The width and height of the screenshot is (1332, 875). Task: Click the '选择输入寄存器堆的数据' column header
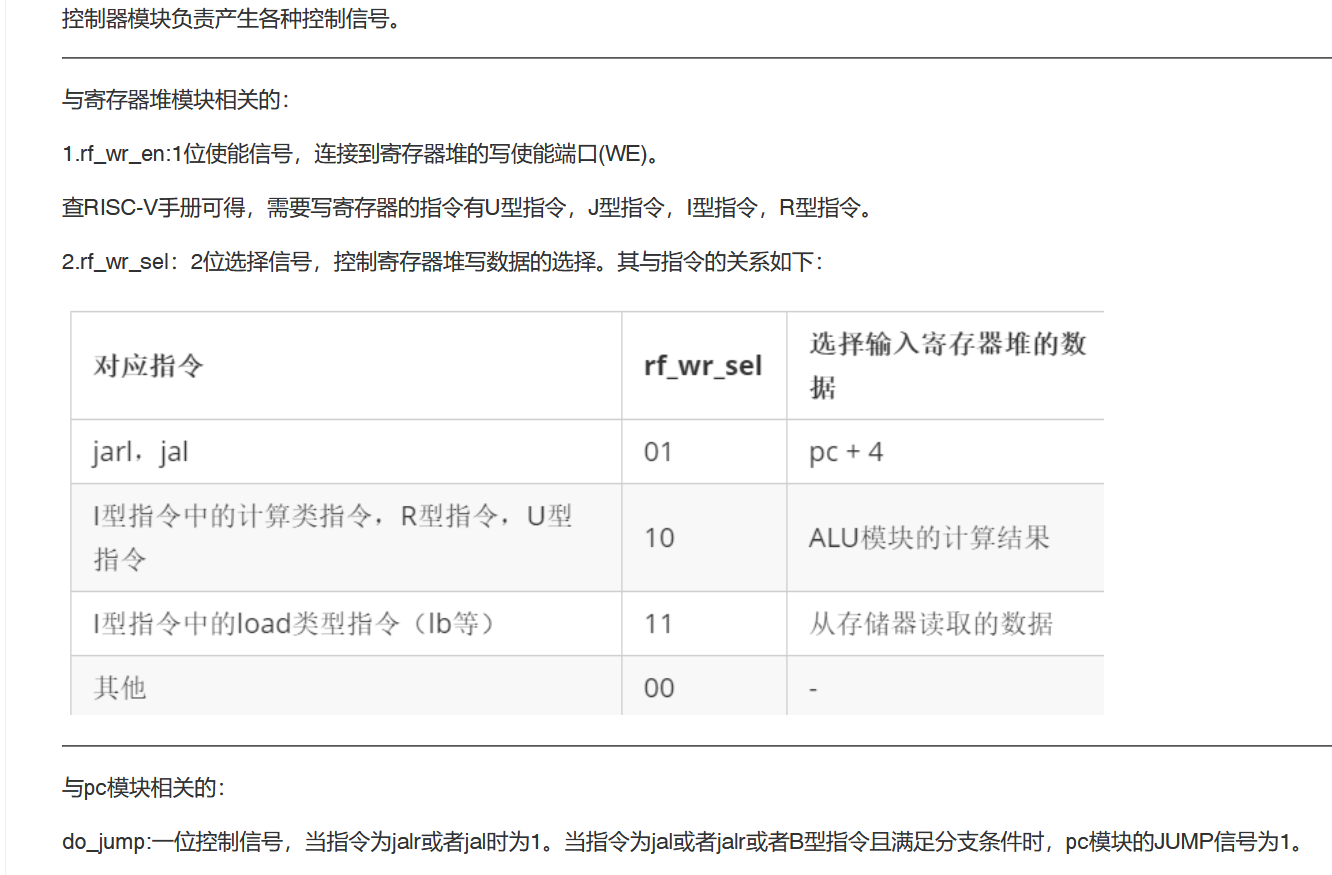pyautogui.click(x=946, y=366)
